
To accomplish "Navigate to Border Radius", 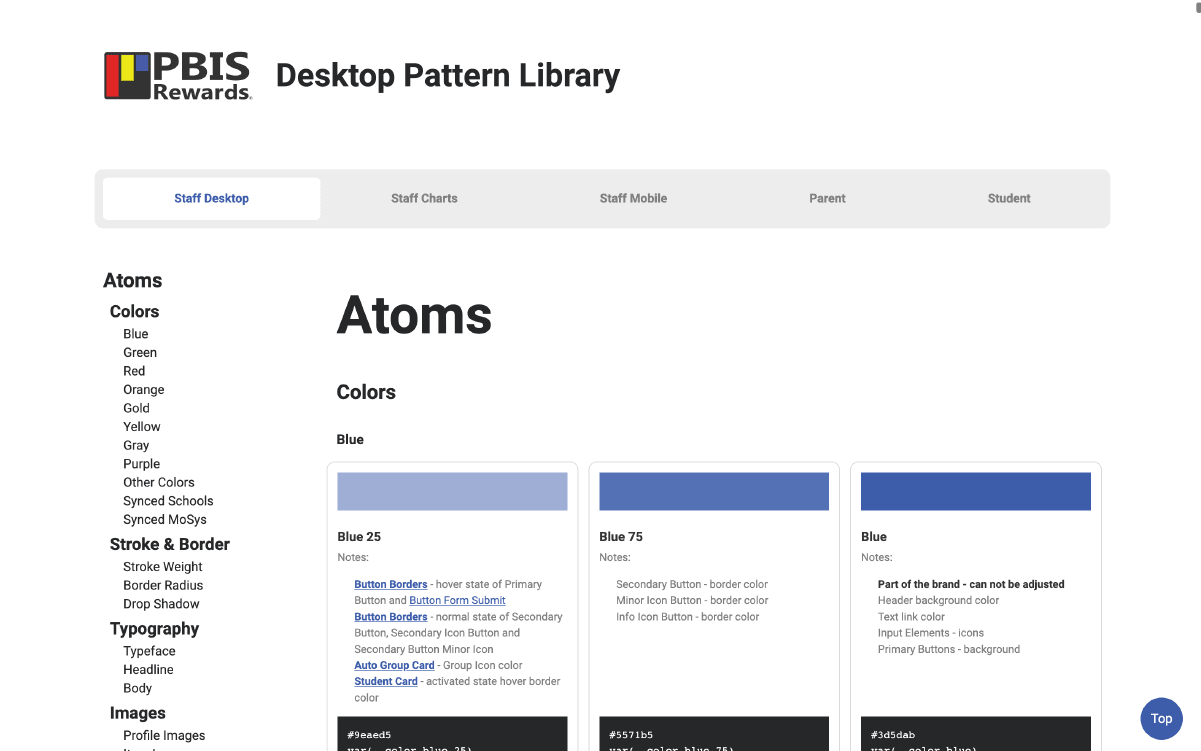I will (161, 585).
